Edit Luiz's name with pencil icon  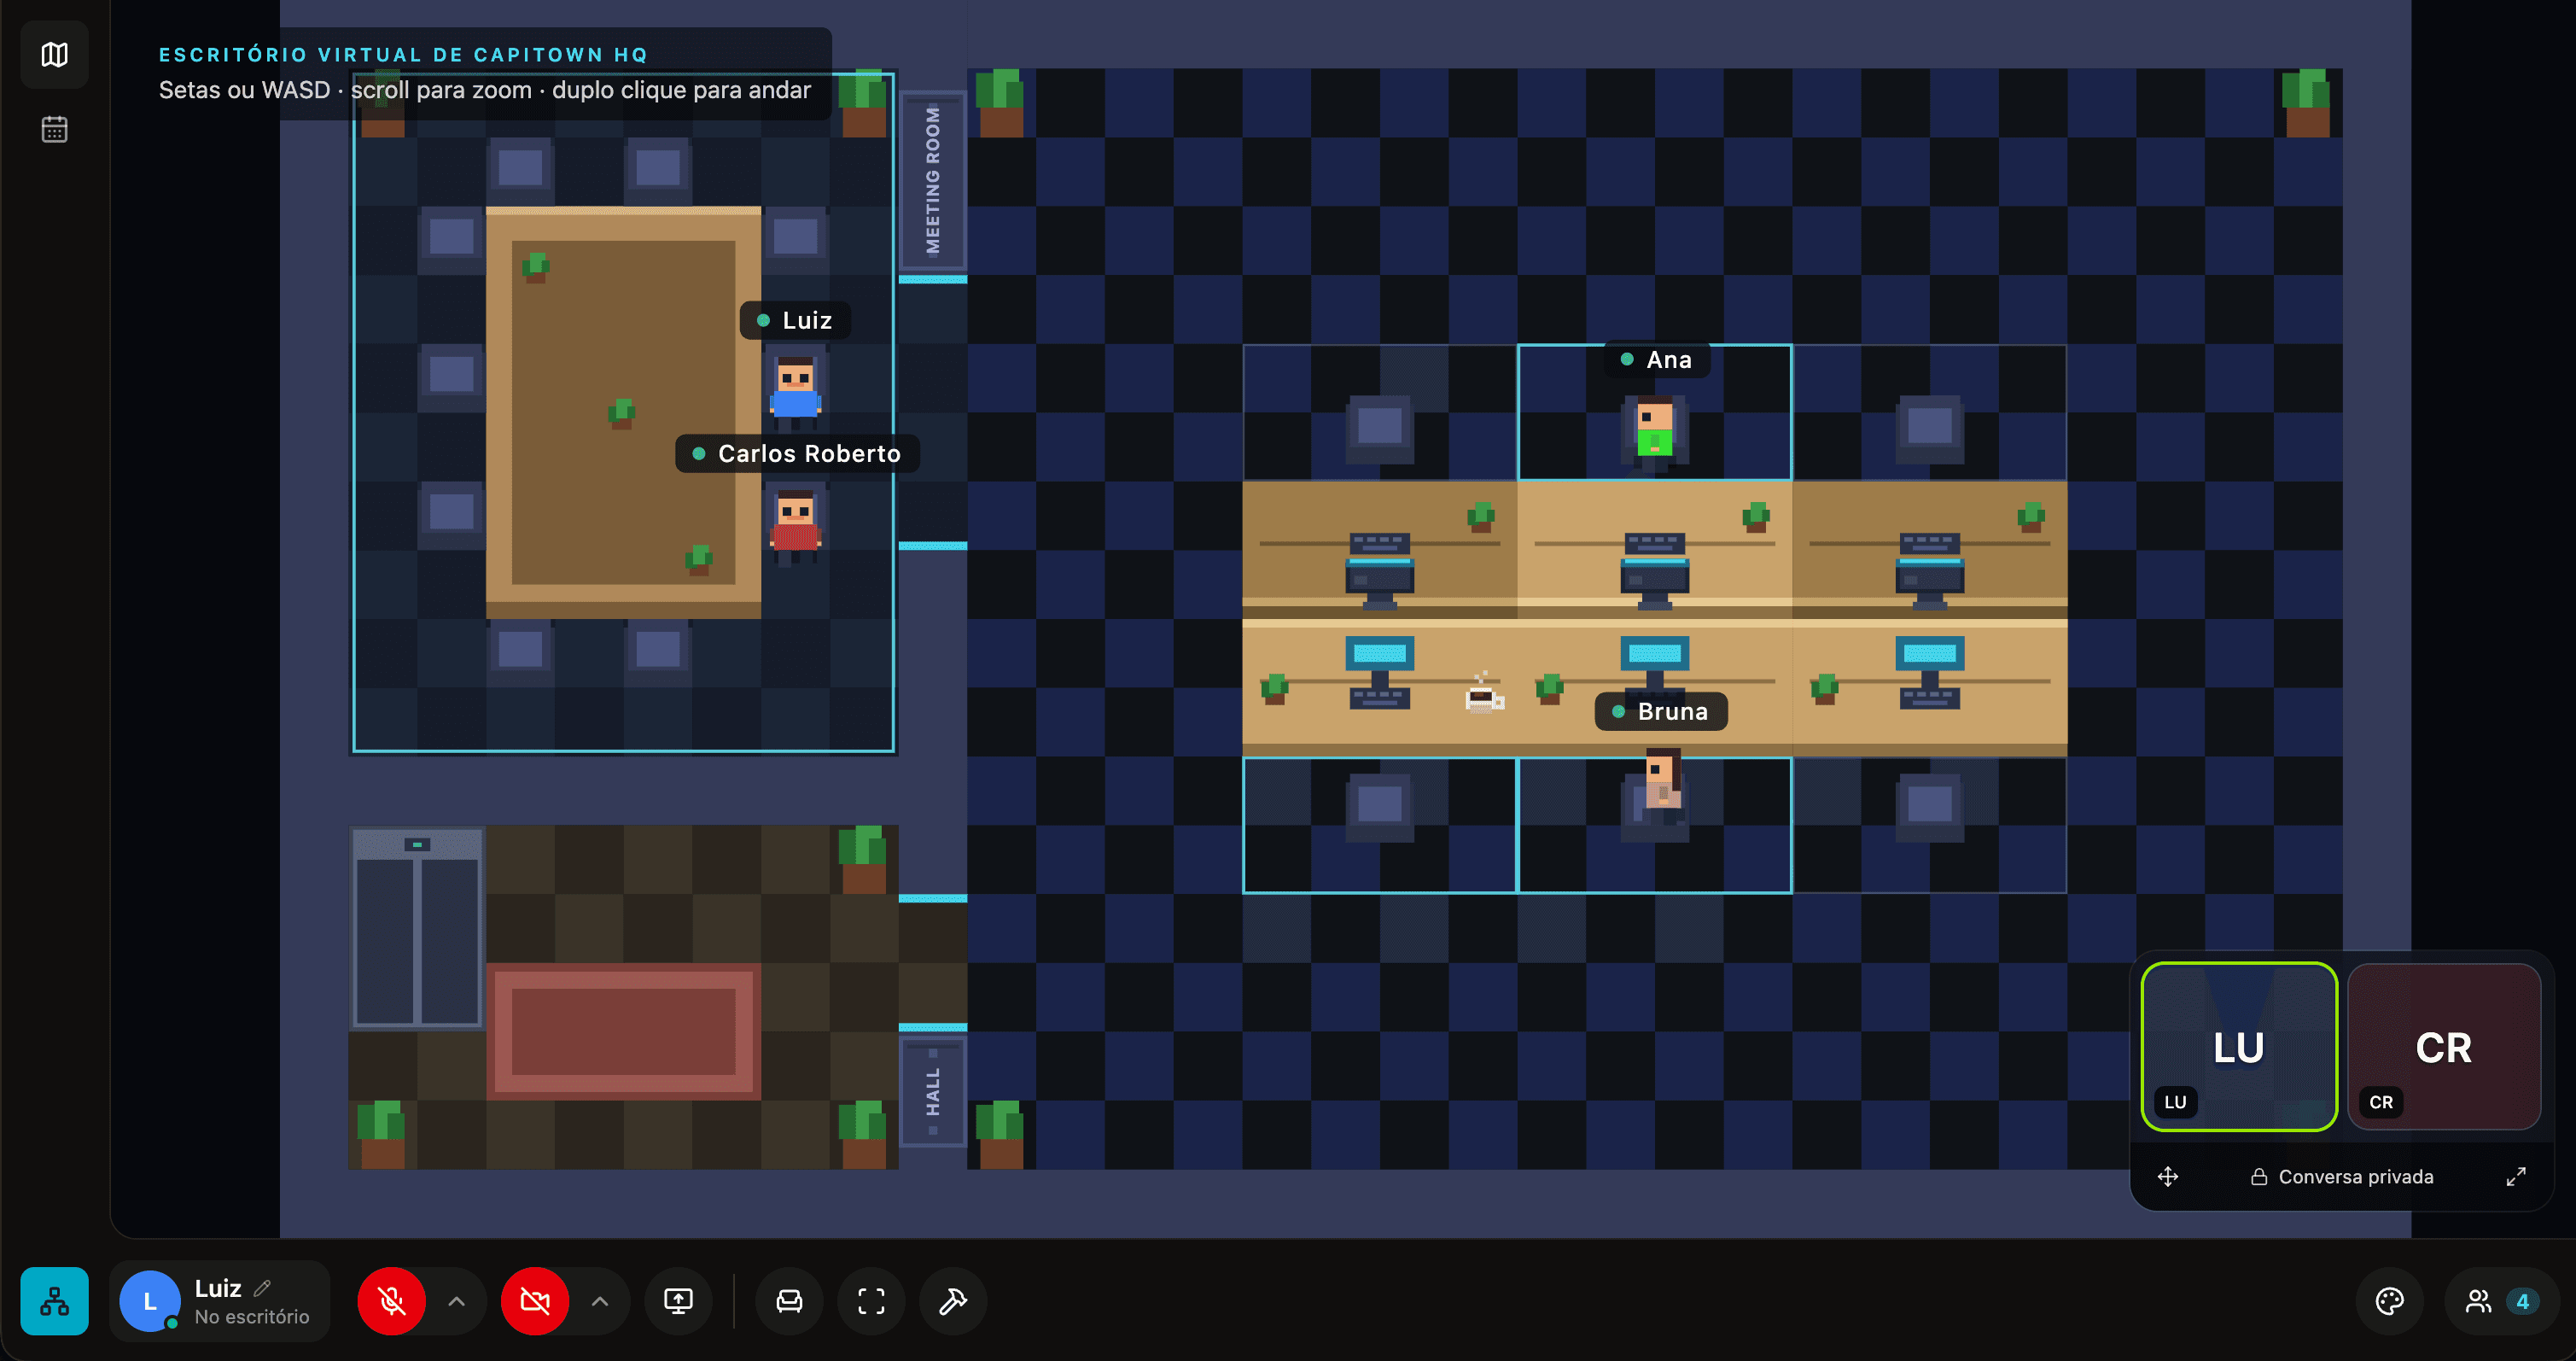(x=262, y=1288)
